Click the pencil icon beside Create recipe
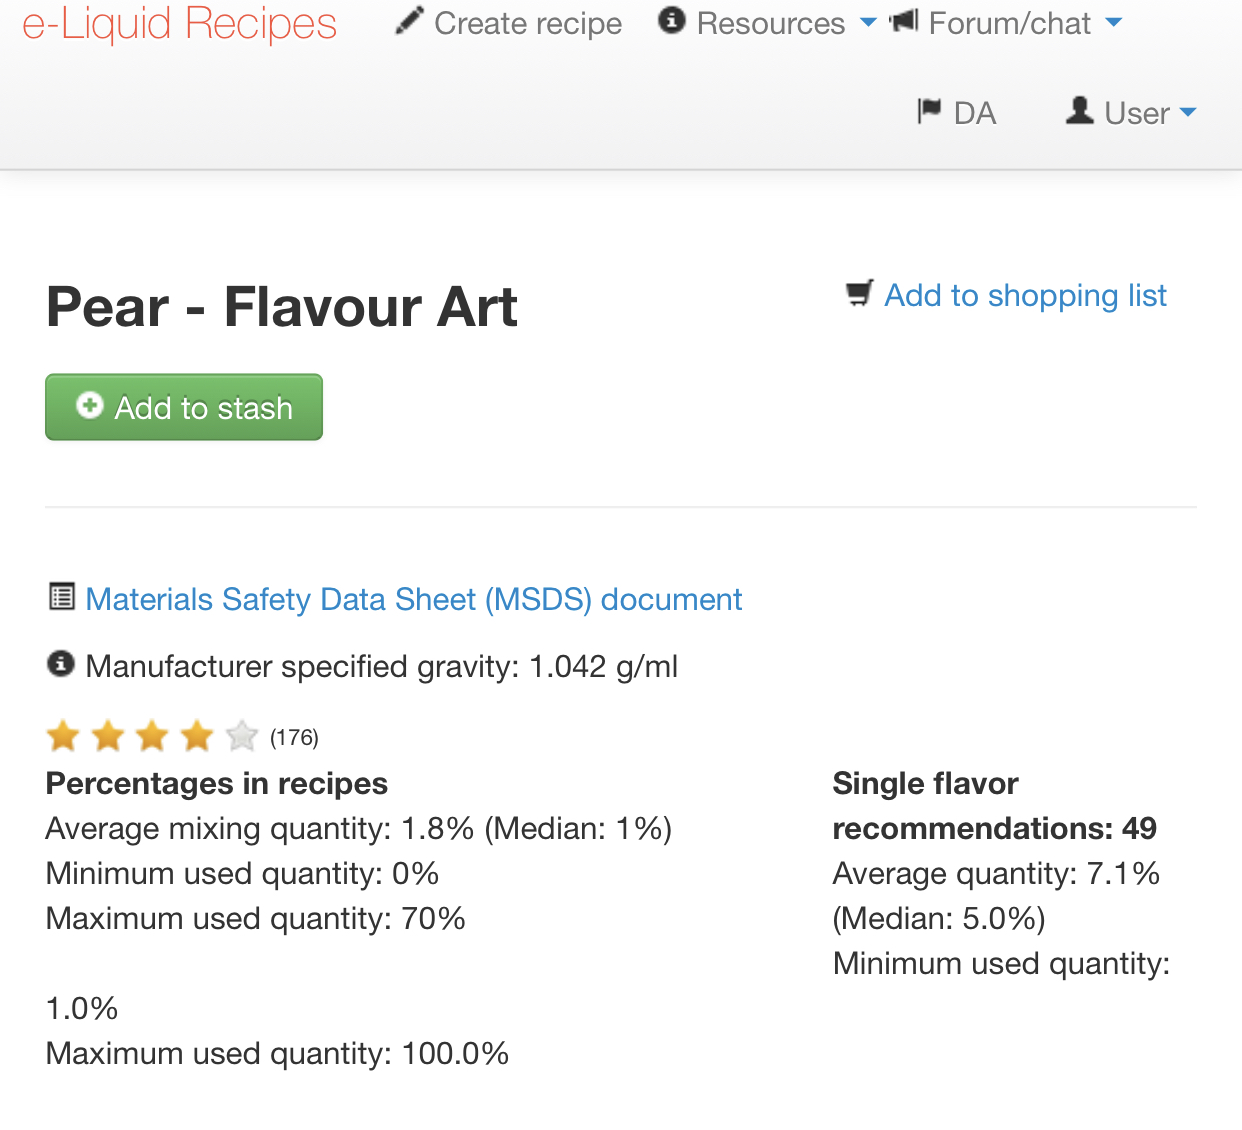Screen dimensions: 1242x1130 (409, 21)
